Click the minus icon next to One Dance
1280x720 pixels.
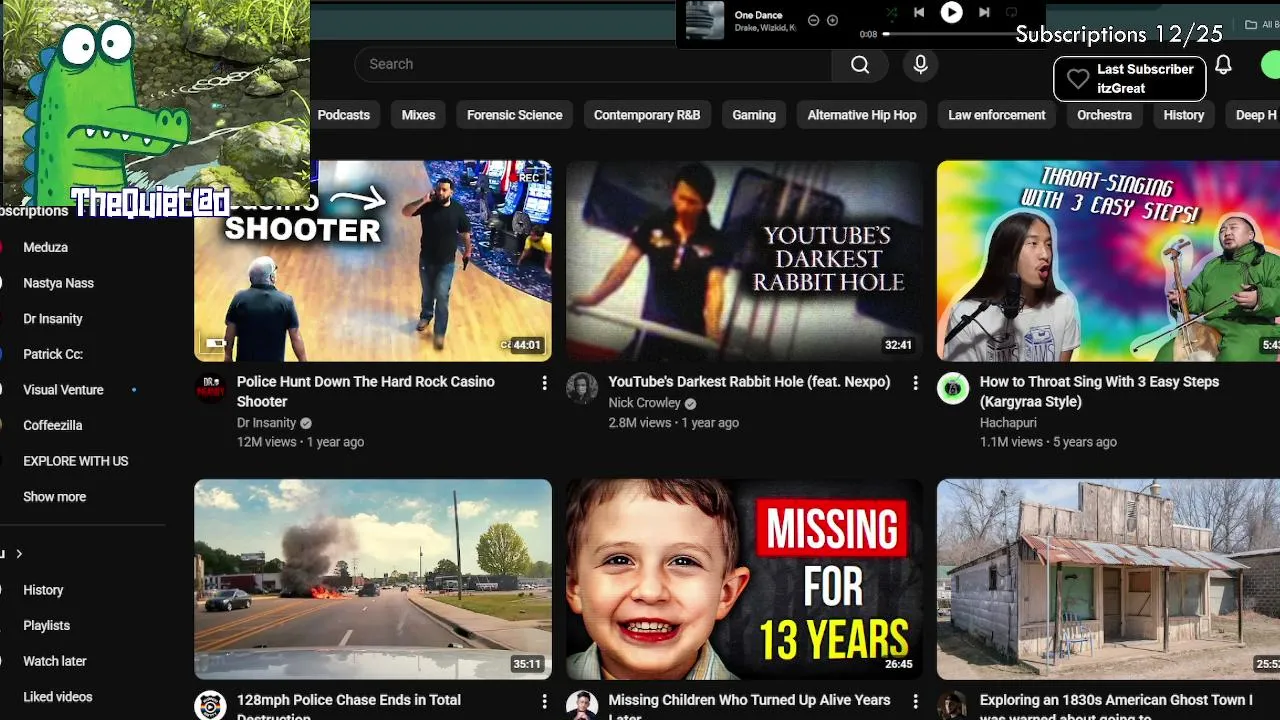813,20
